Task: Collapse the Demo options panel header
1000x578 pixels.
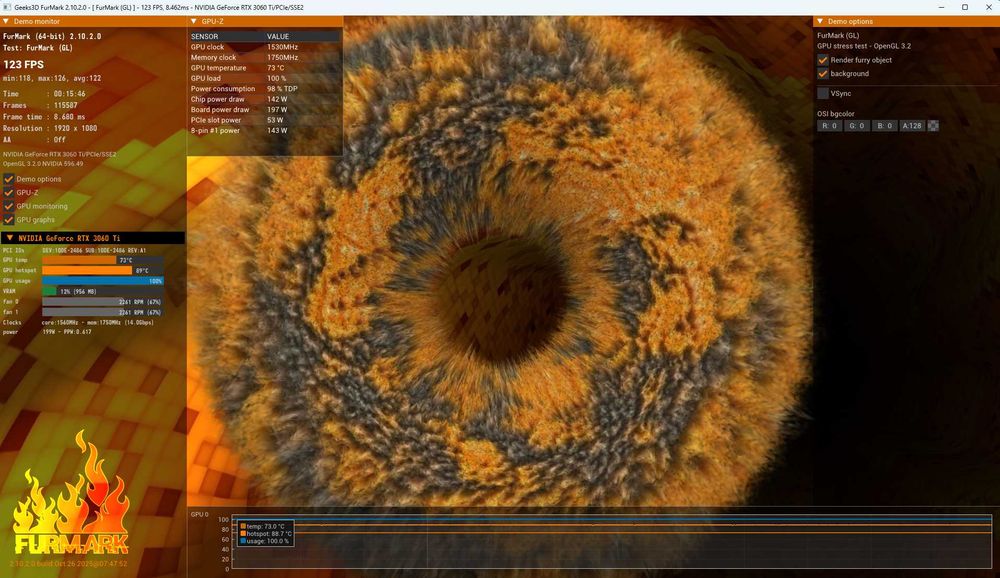Action: [820, 21]
